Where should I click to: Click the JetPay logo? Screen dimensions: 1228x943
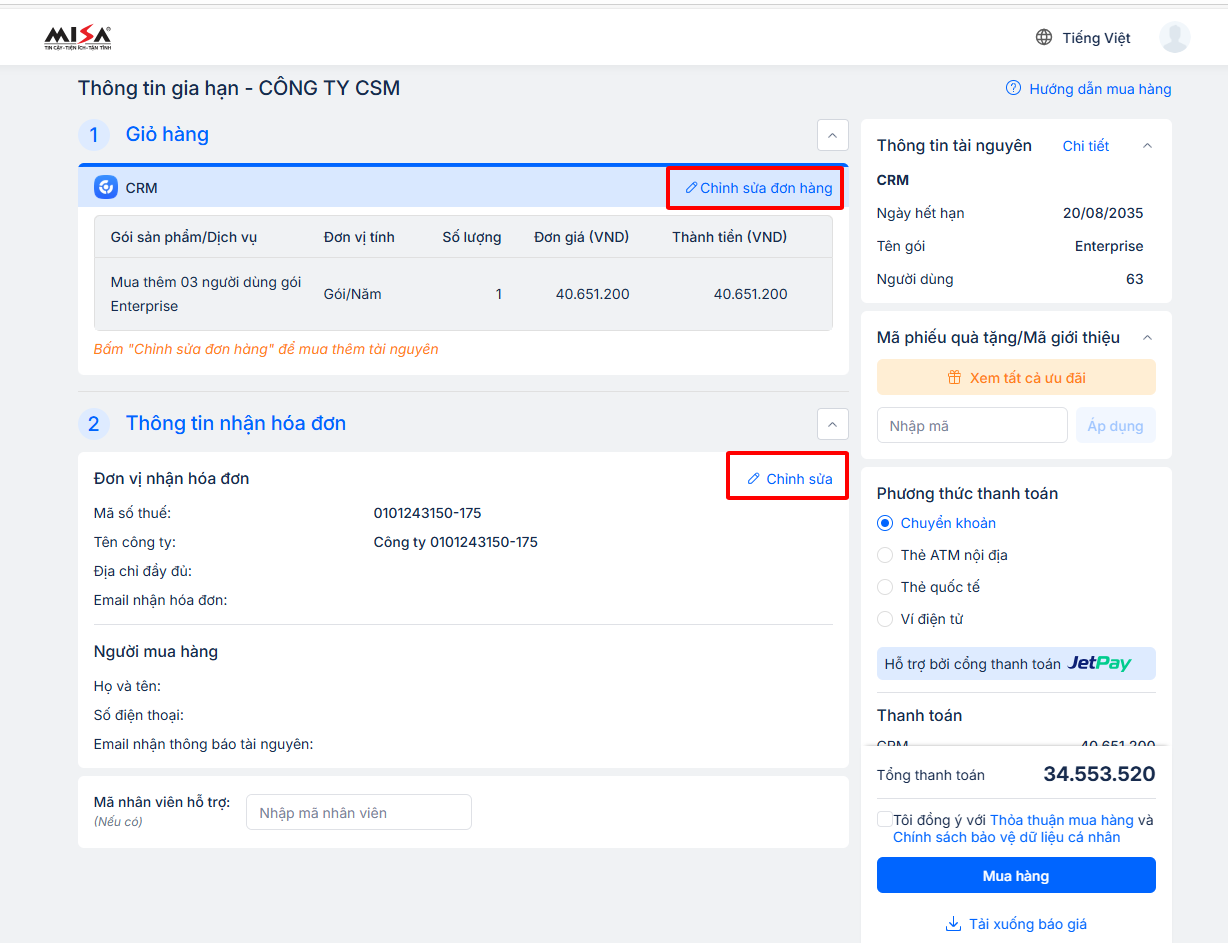1099,664
